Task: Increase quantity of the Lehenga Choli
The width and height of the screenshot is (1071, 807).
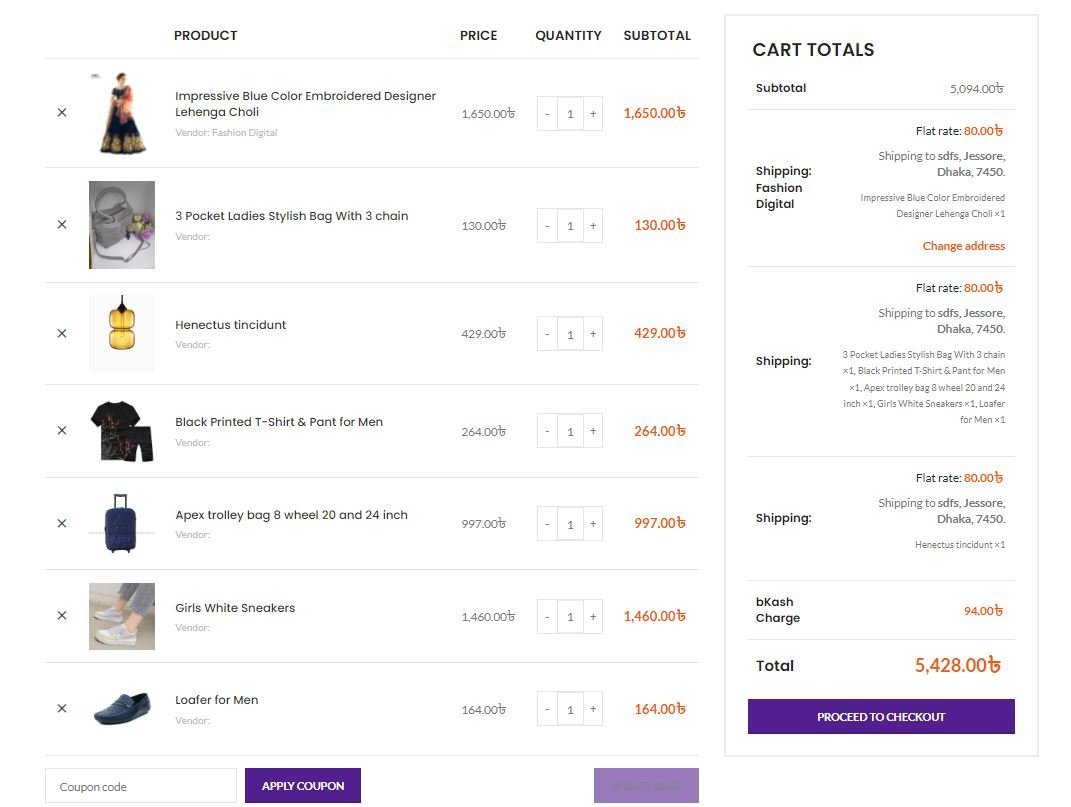Action: (x=593, y=113)
